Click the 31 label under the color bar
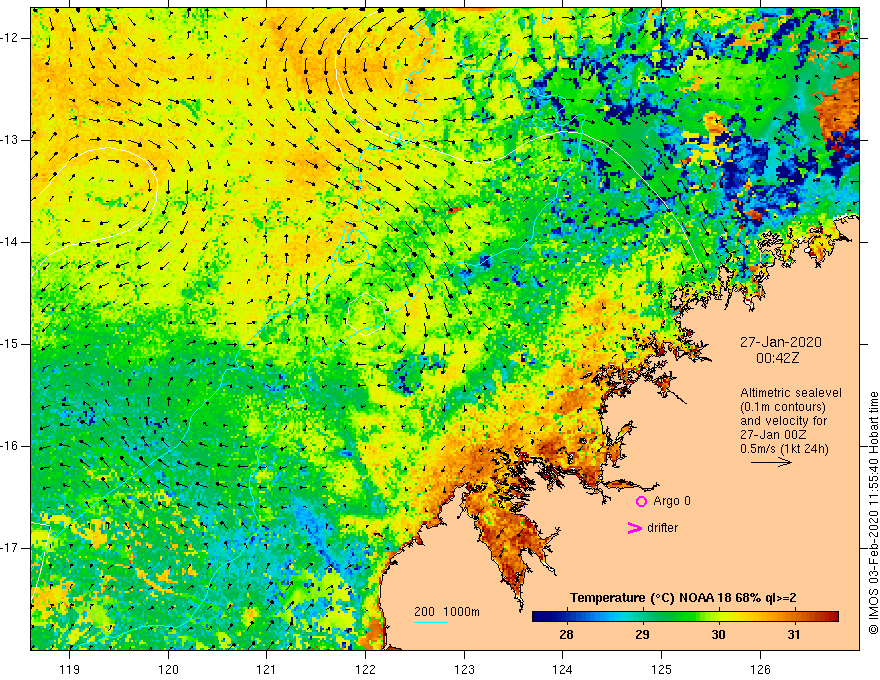Image resolution: width=880 pixels, height=680 pixels. tap(794, 635)
